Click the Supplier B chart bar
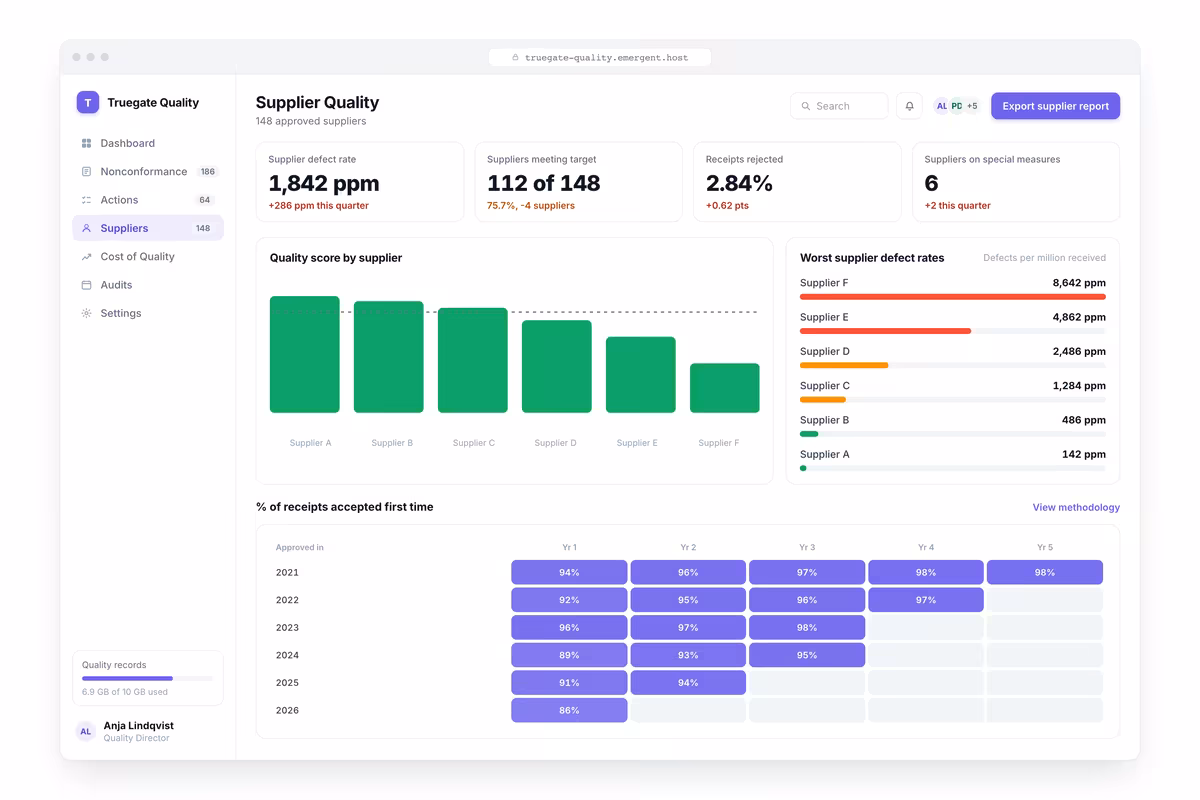Image resolution: width=1200 pixels, height=800 pixels. 389,357
